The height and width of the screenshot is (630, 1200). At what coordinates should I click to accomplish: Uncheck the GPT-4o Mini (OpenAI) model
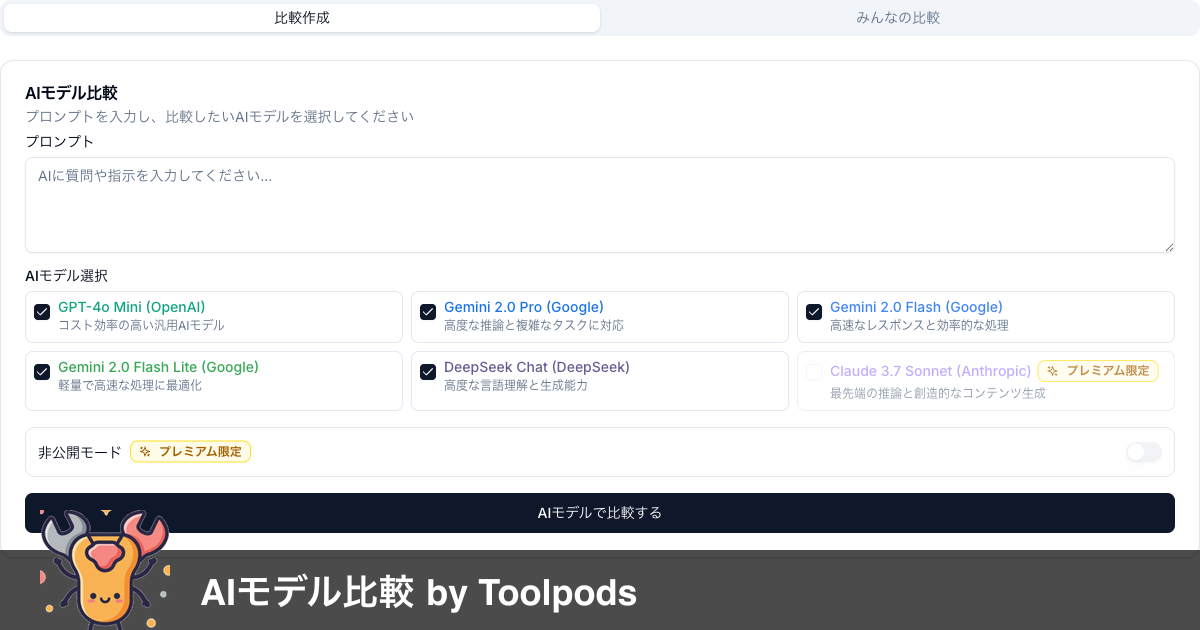click(42, 312)
